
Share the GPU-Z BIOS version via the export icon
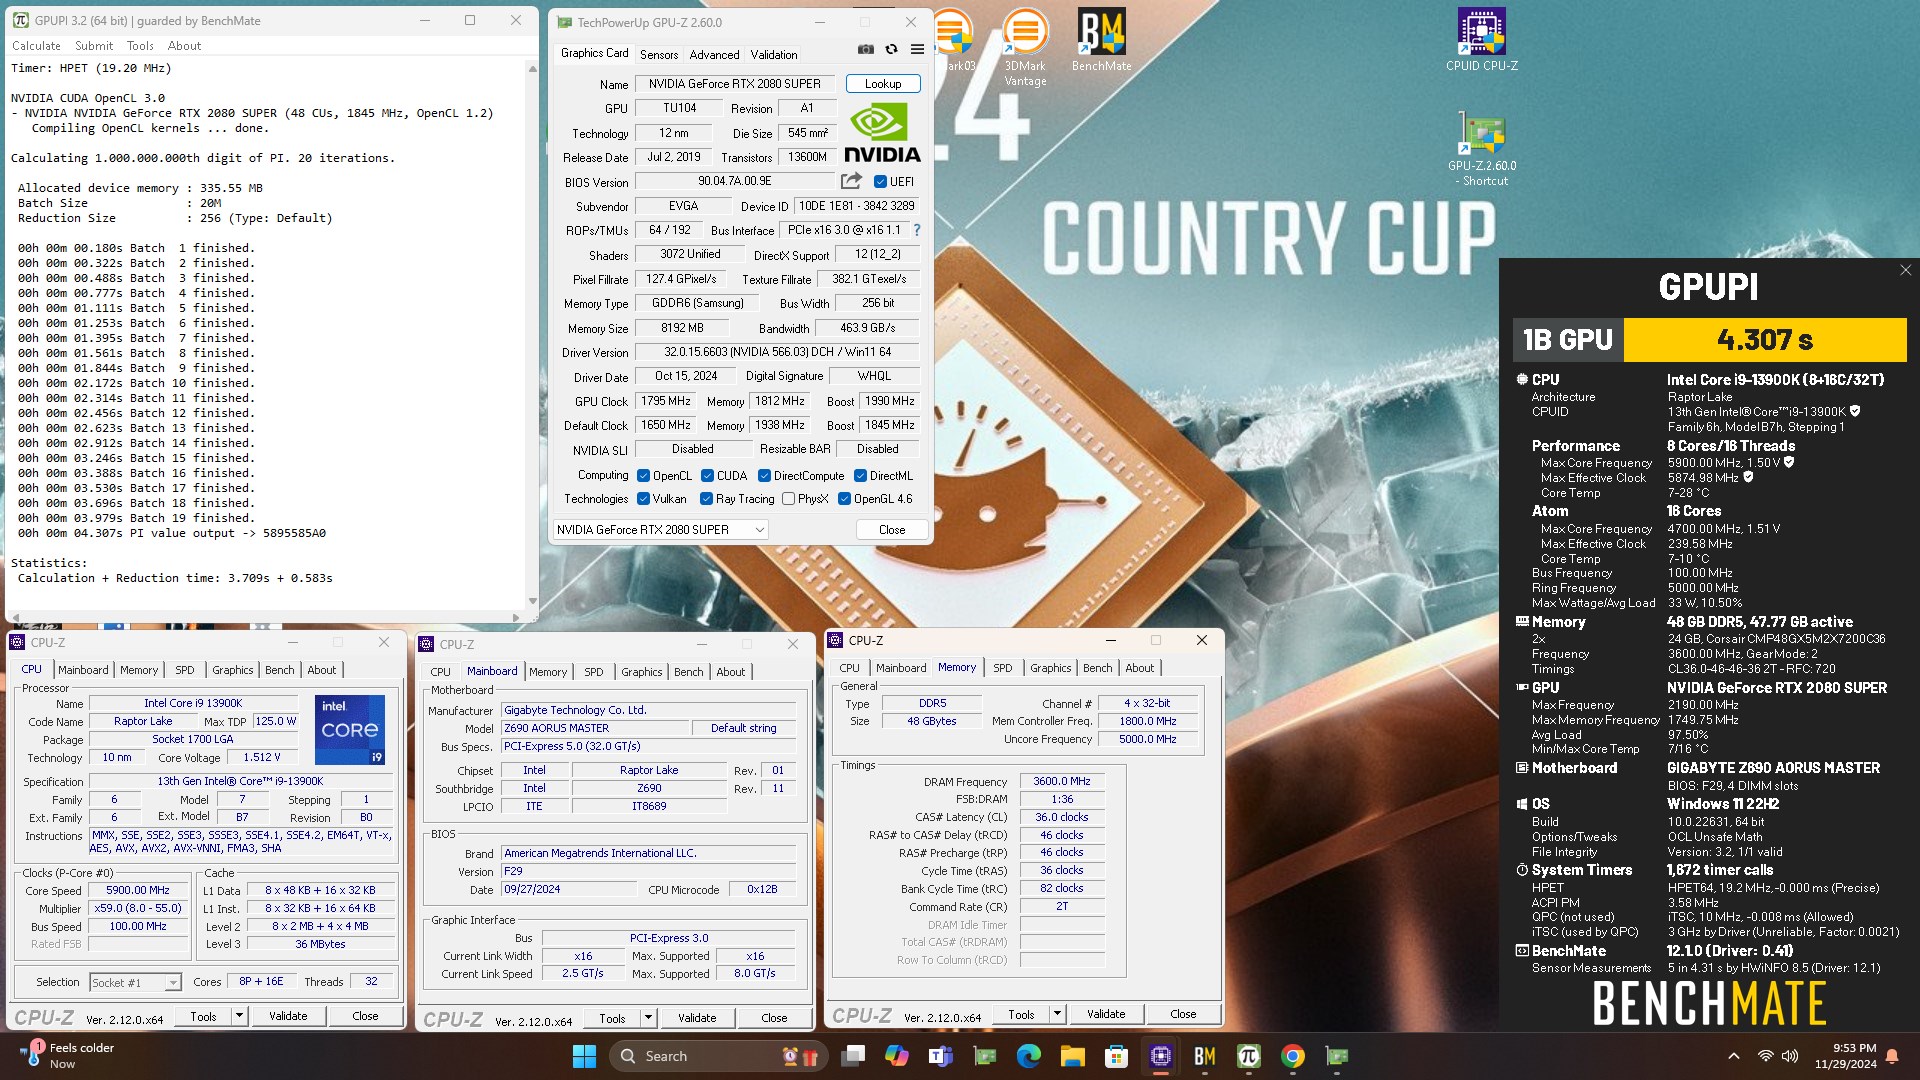pos(851,181)
